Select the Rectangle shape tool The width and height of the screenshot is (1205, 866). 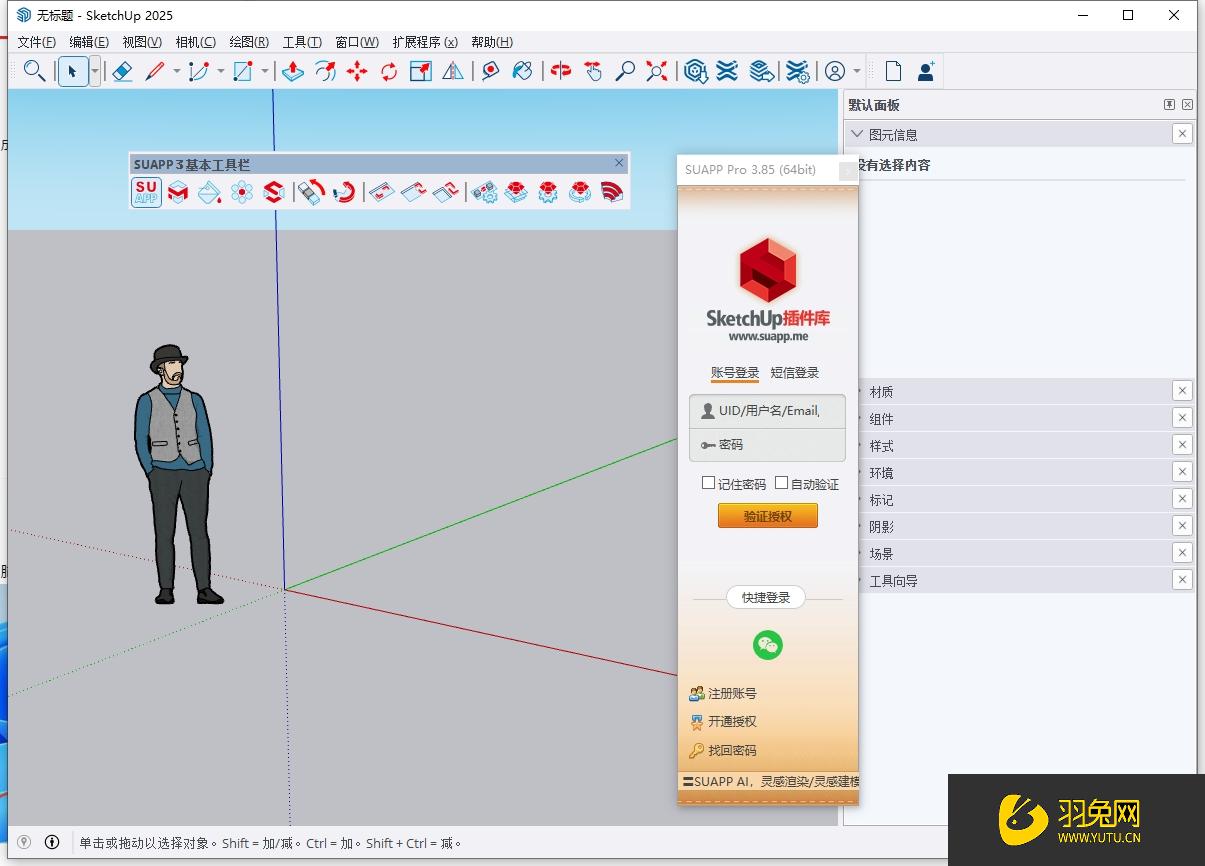coord(243,71)
